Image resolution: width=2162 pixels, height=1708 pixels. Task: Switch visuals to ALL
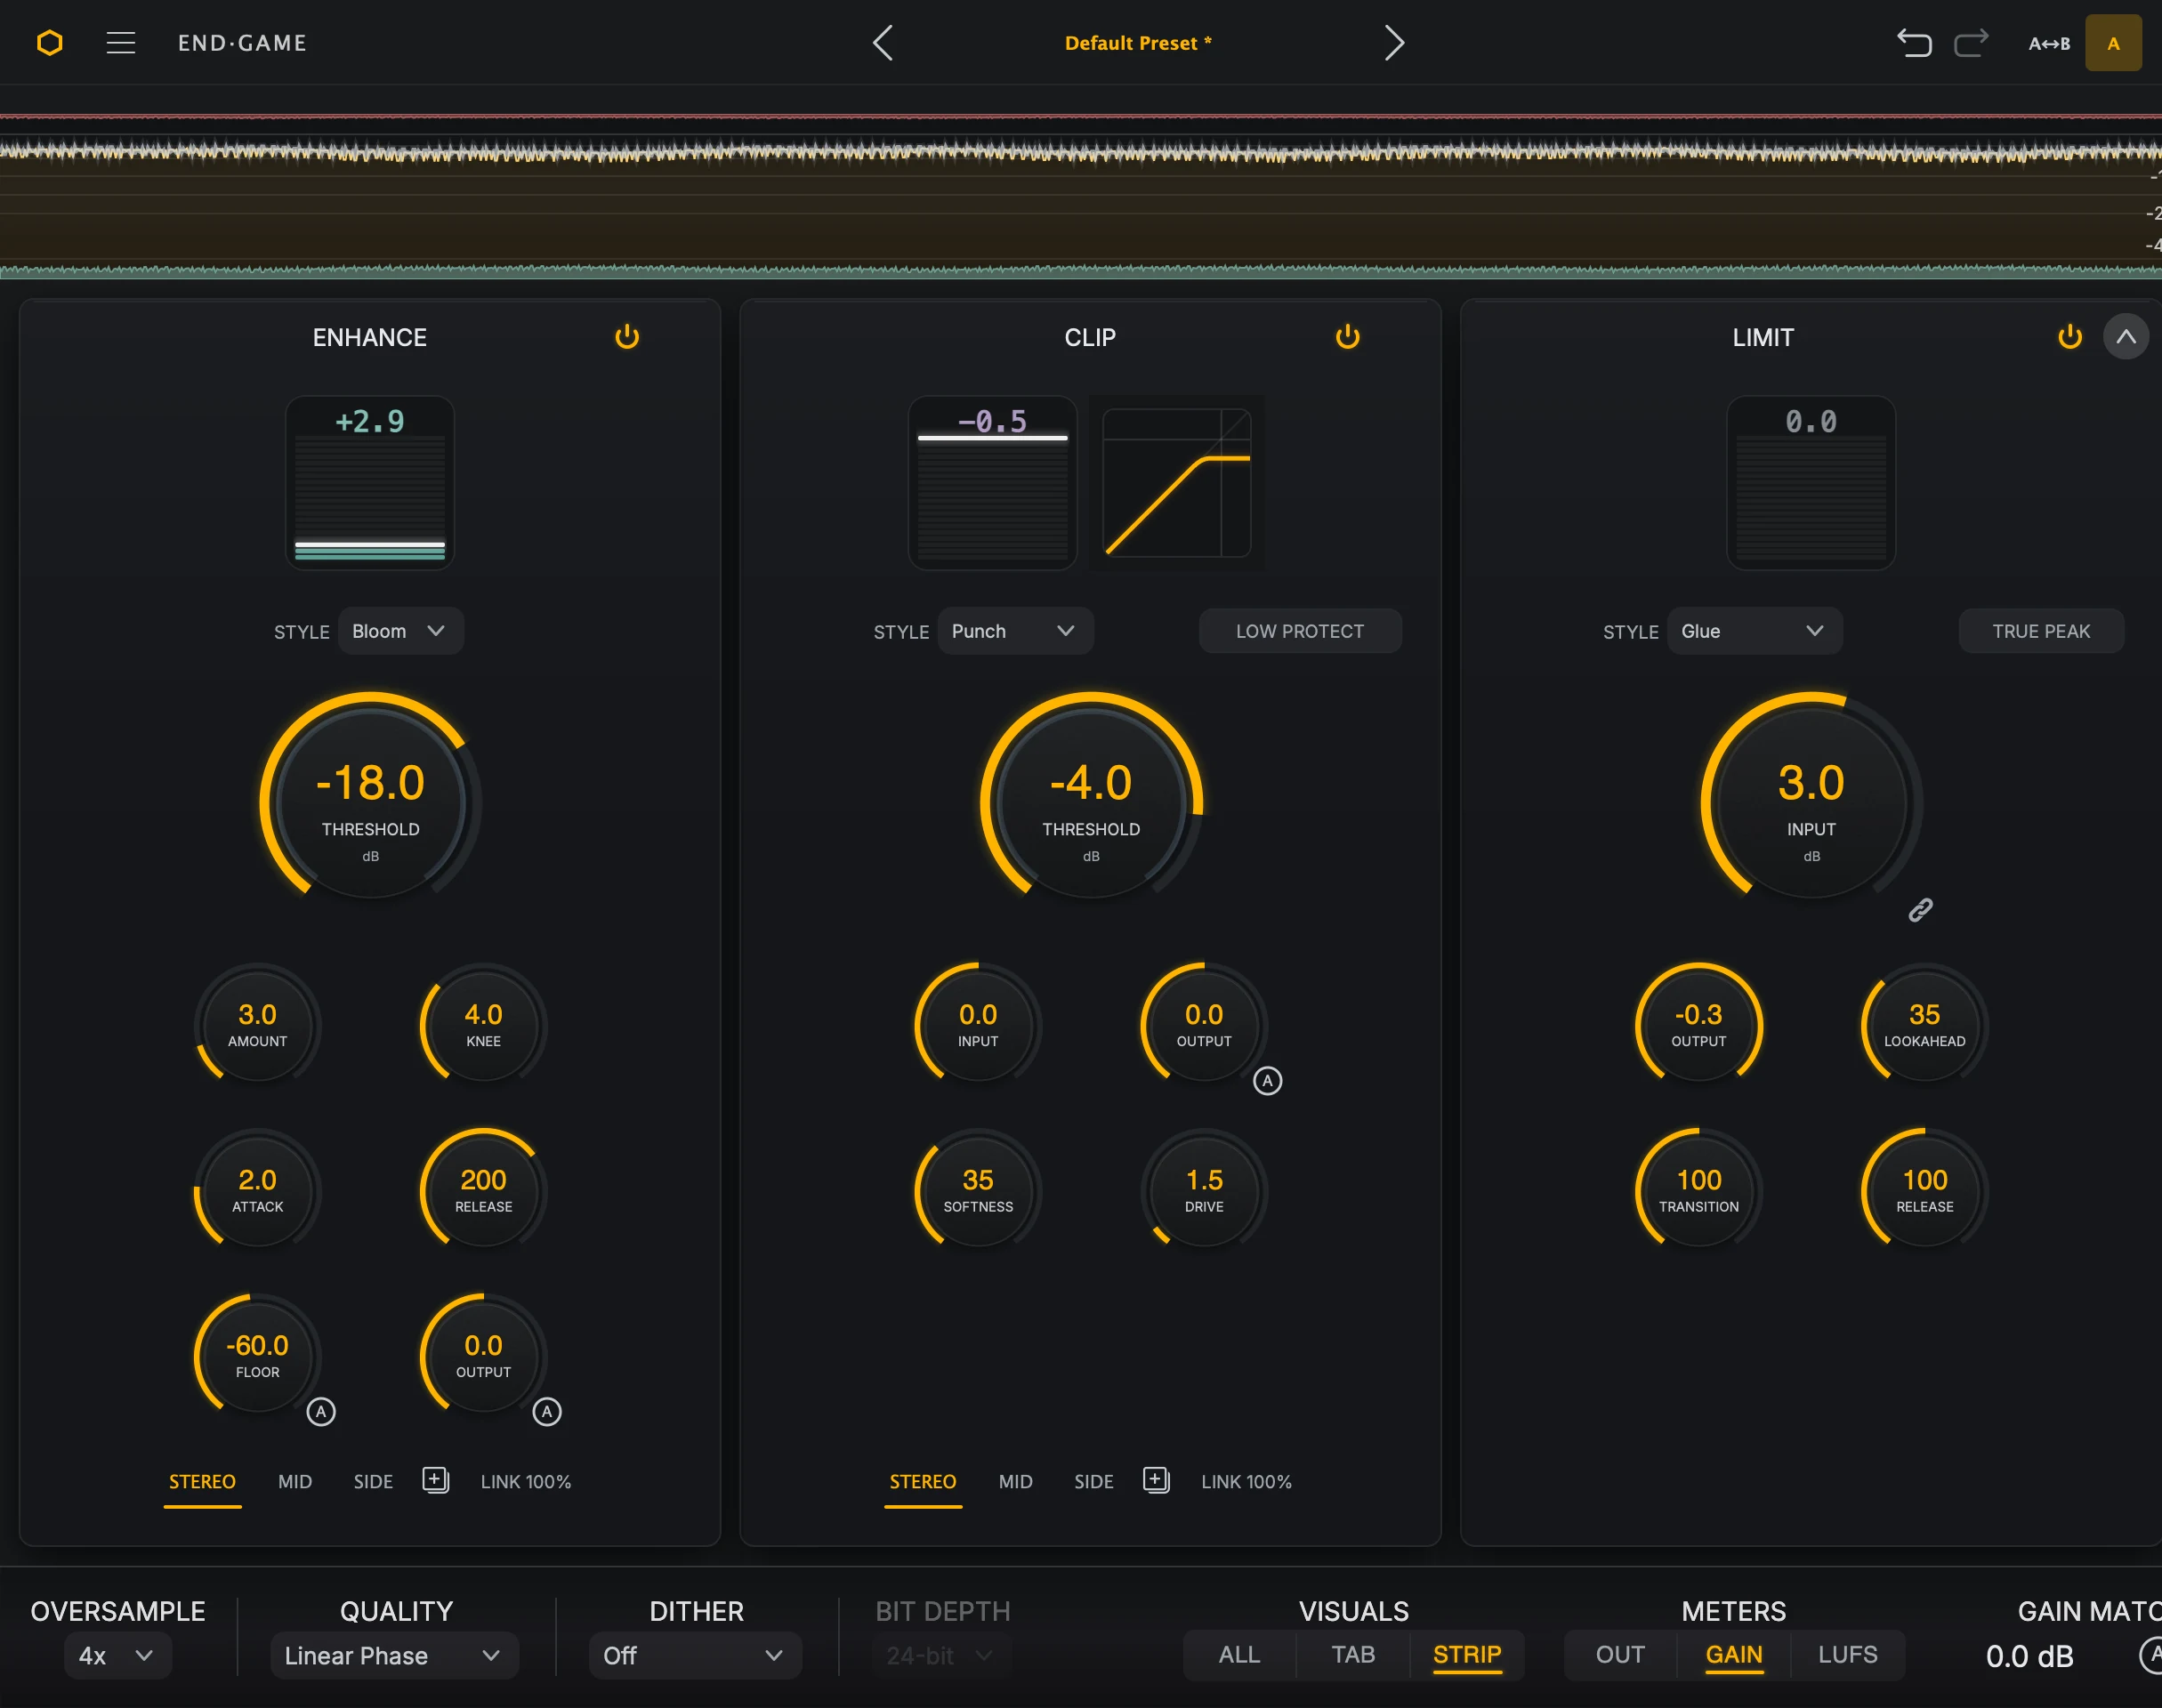[1239, 1655]
